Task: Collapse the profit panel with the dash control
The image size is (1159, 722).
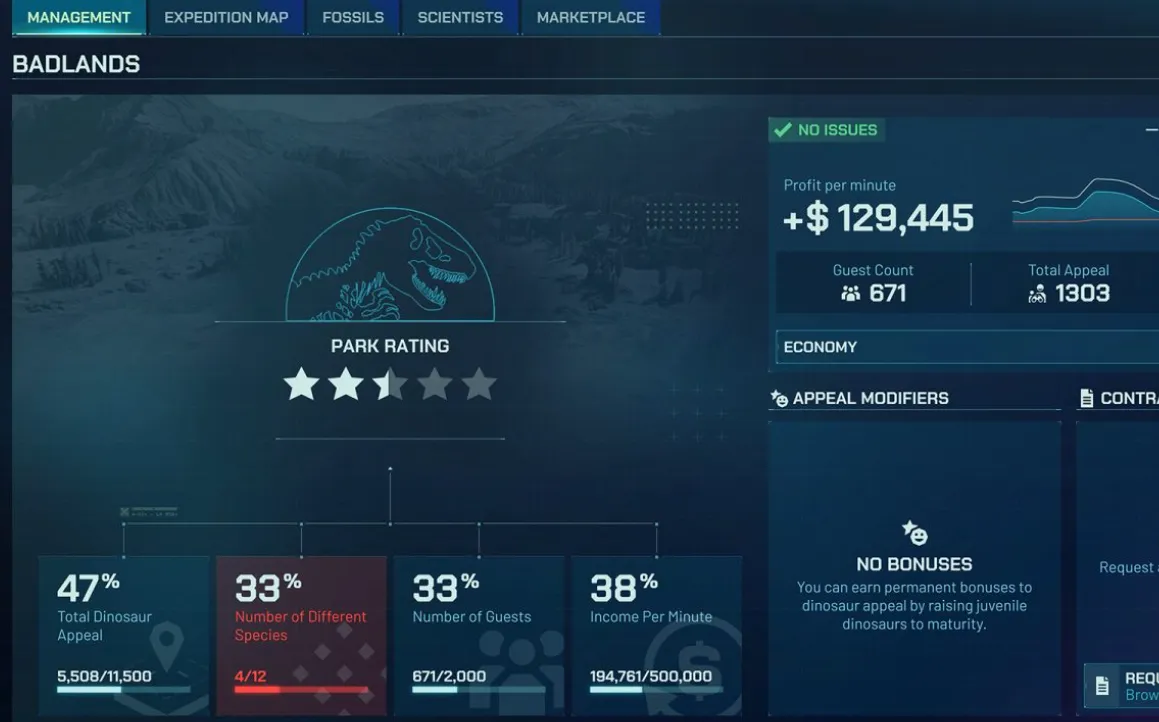Action: [1152, 129]
